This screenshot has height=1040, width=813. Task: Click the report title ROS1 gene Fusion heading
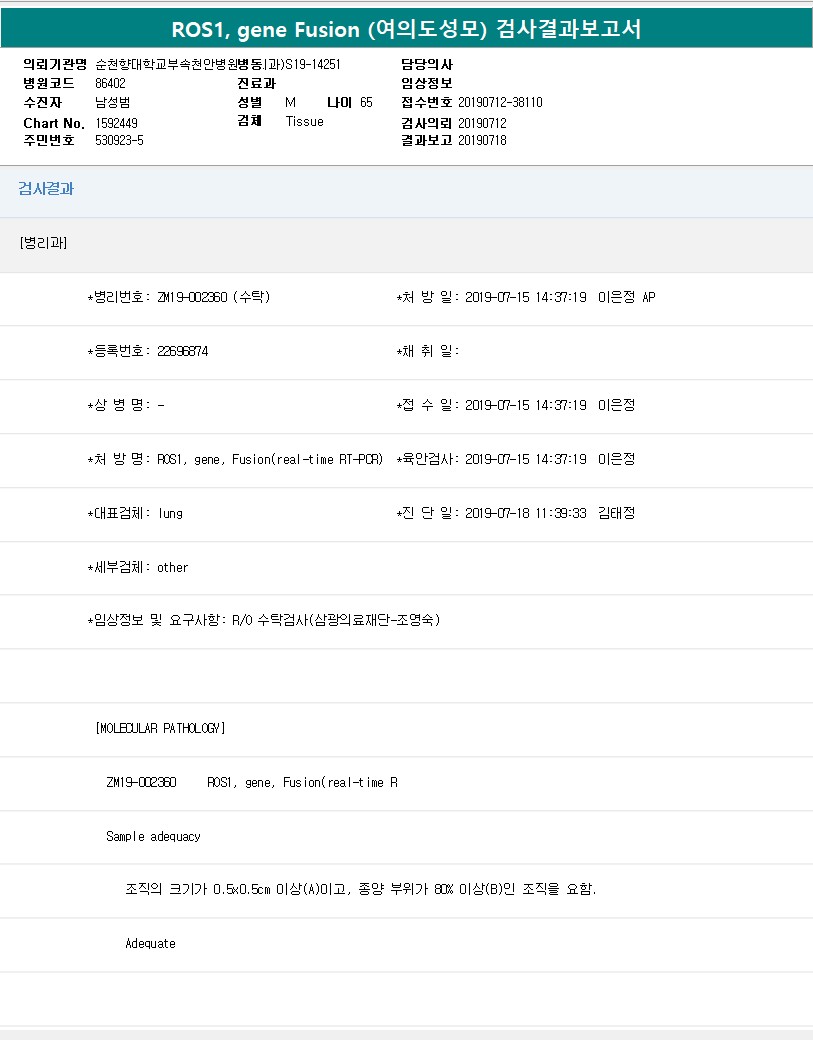(406, 30)
